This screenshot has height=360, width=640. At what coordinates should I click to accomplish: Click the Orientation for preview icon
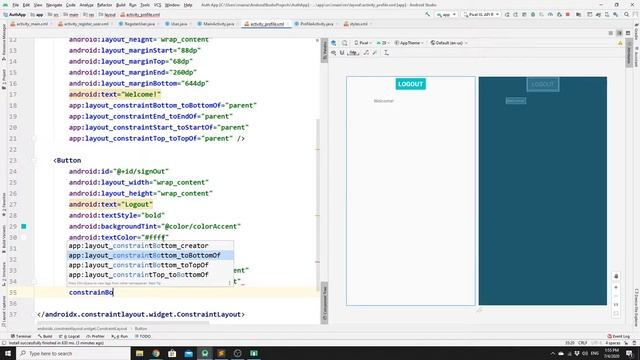[x=345, y=43]
